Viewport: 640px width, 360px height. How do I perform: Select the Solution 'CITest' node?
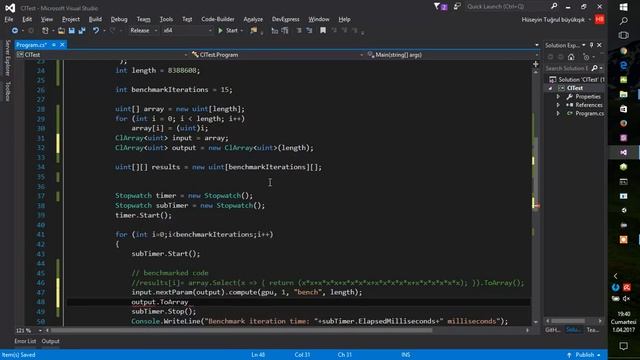(578, 80)
